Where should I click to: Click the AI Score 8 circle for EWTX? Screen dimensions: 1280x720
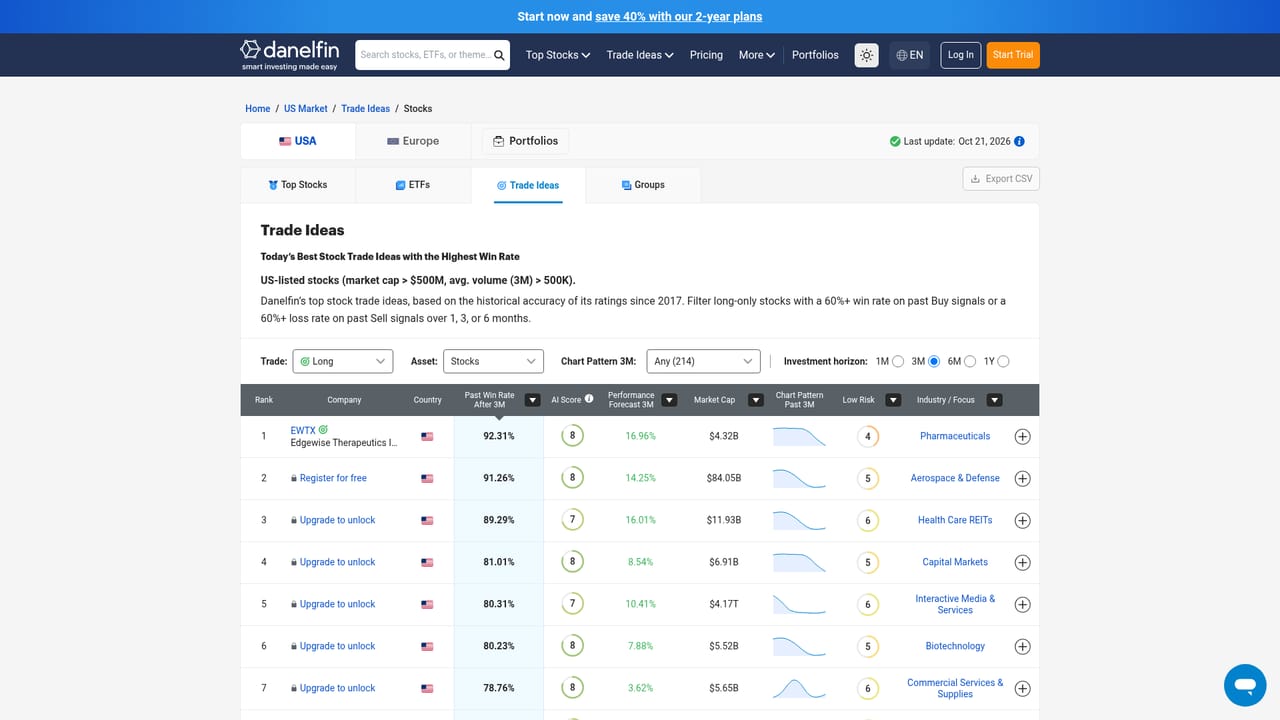click(x=572, y=436)
